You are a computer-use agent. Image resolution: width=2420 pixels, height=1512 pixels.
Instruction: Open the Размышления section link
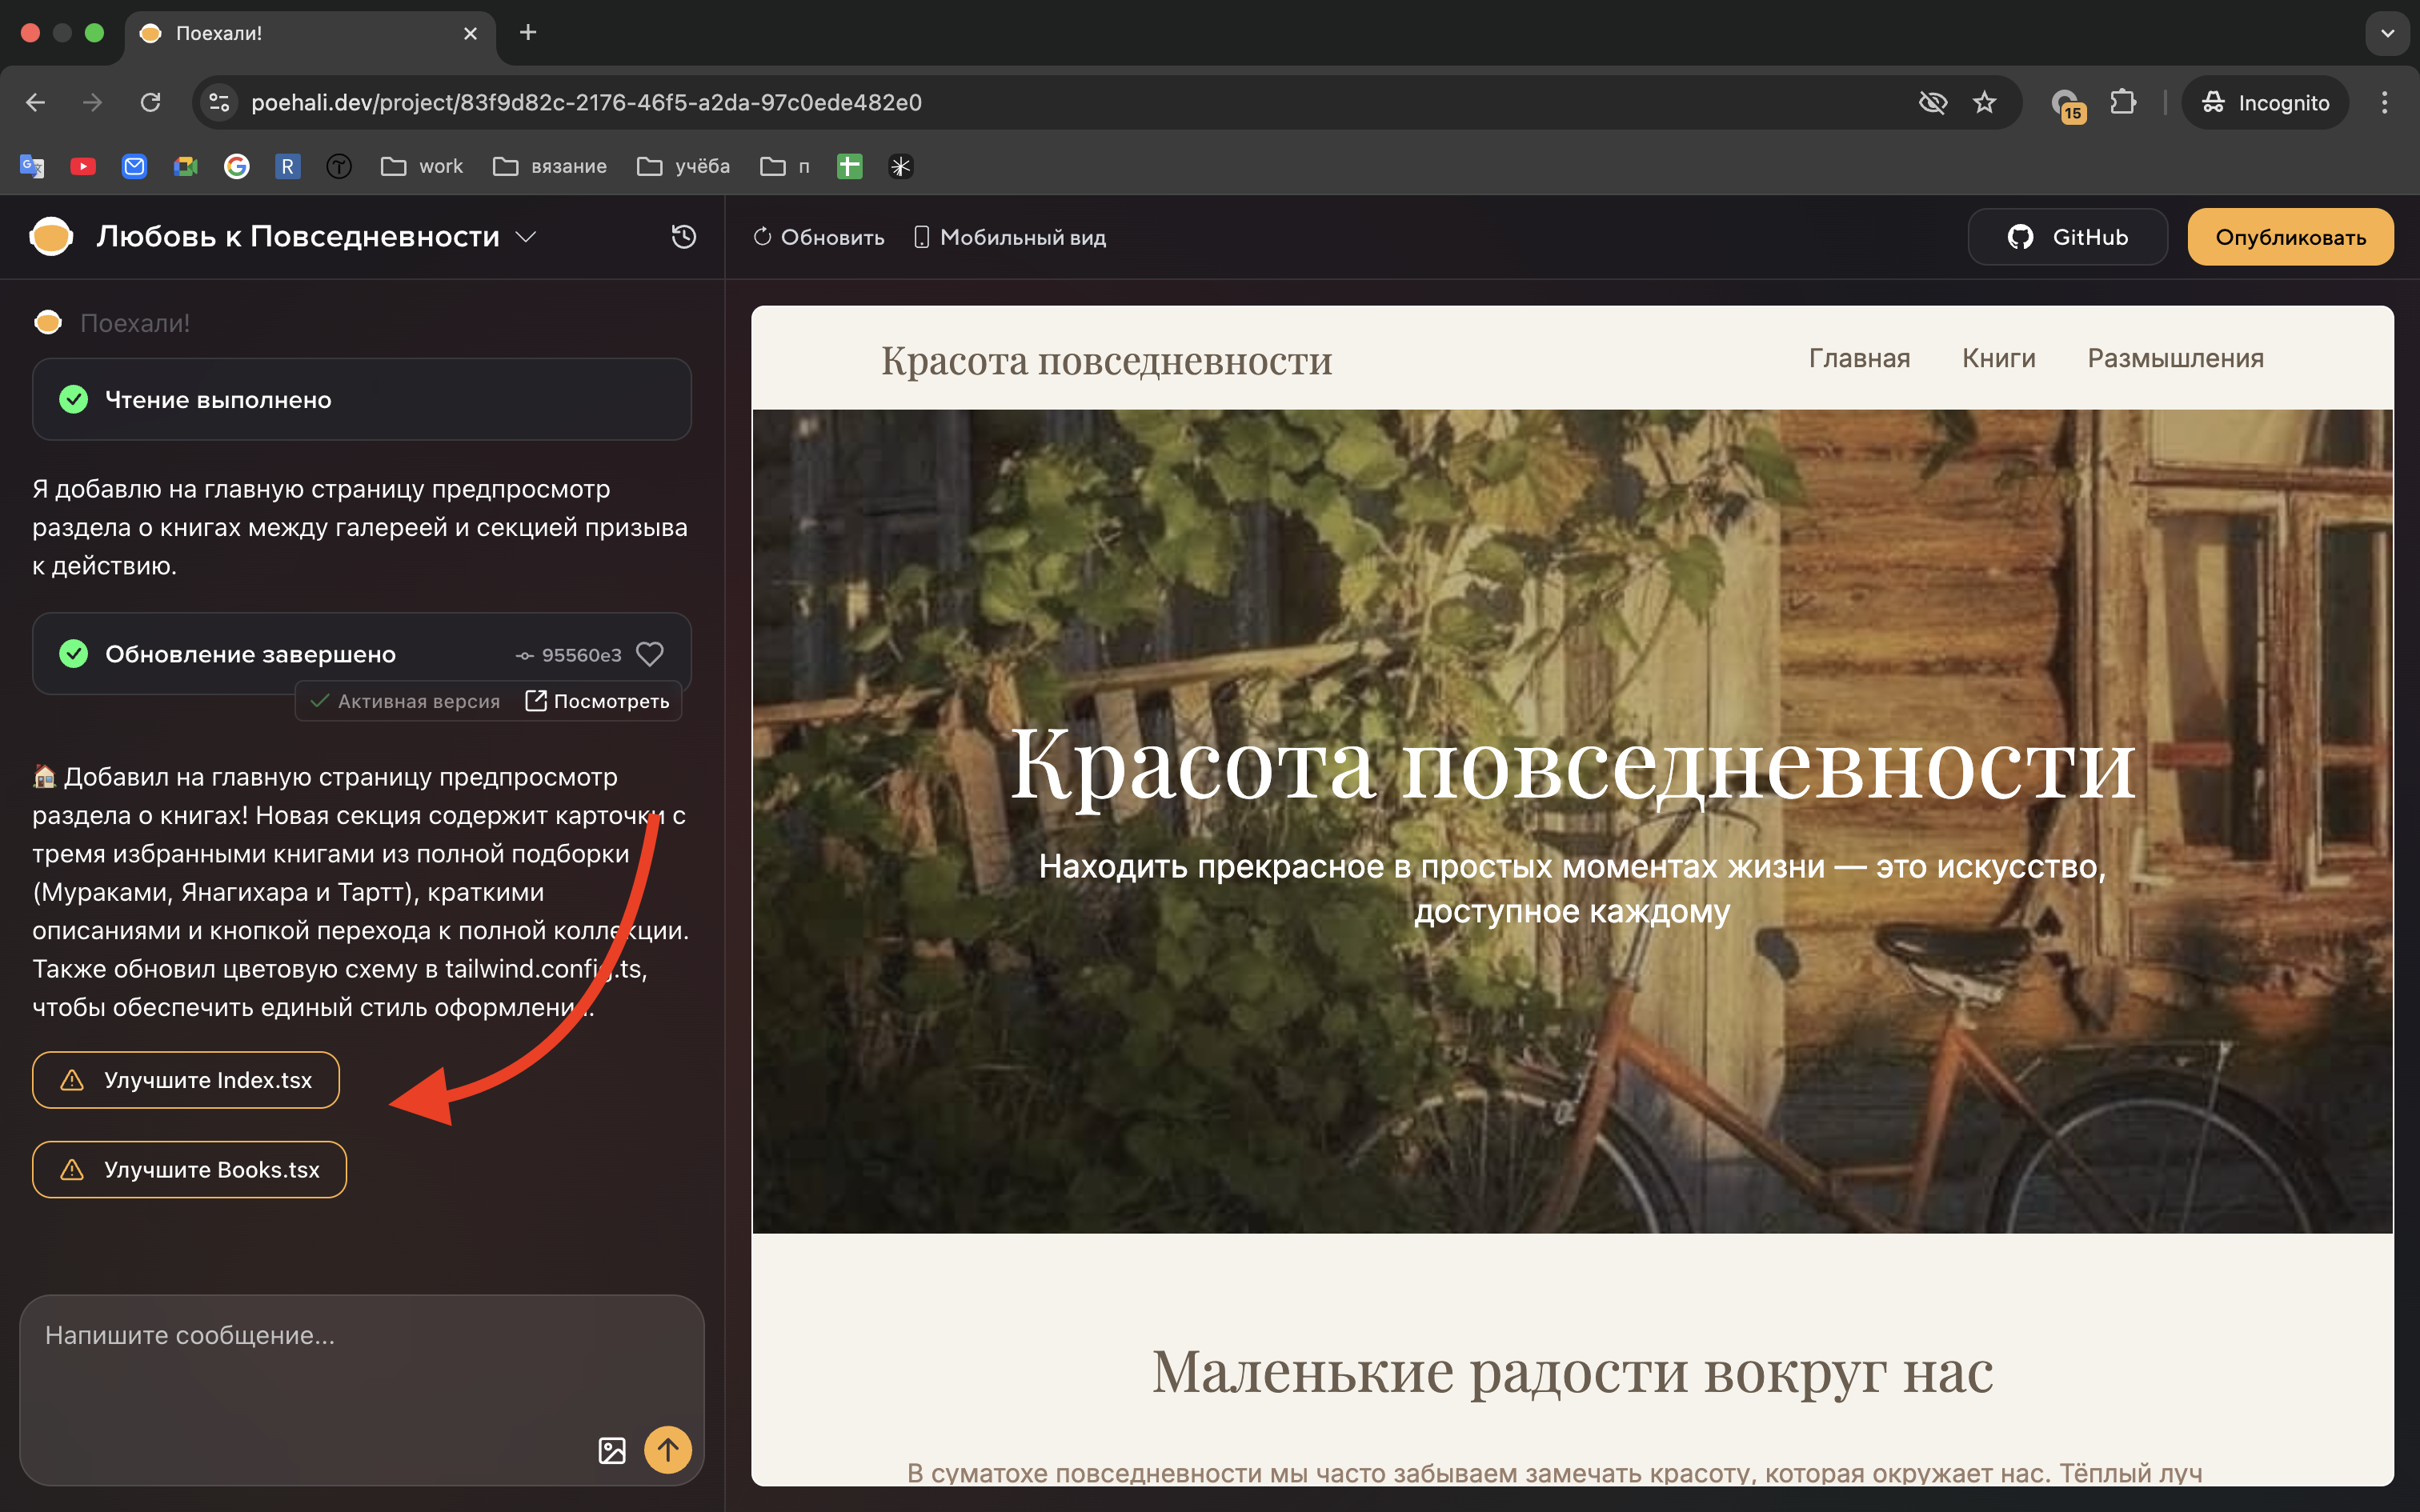pyautogui.click(x=2175, y=358)
